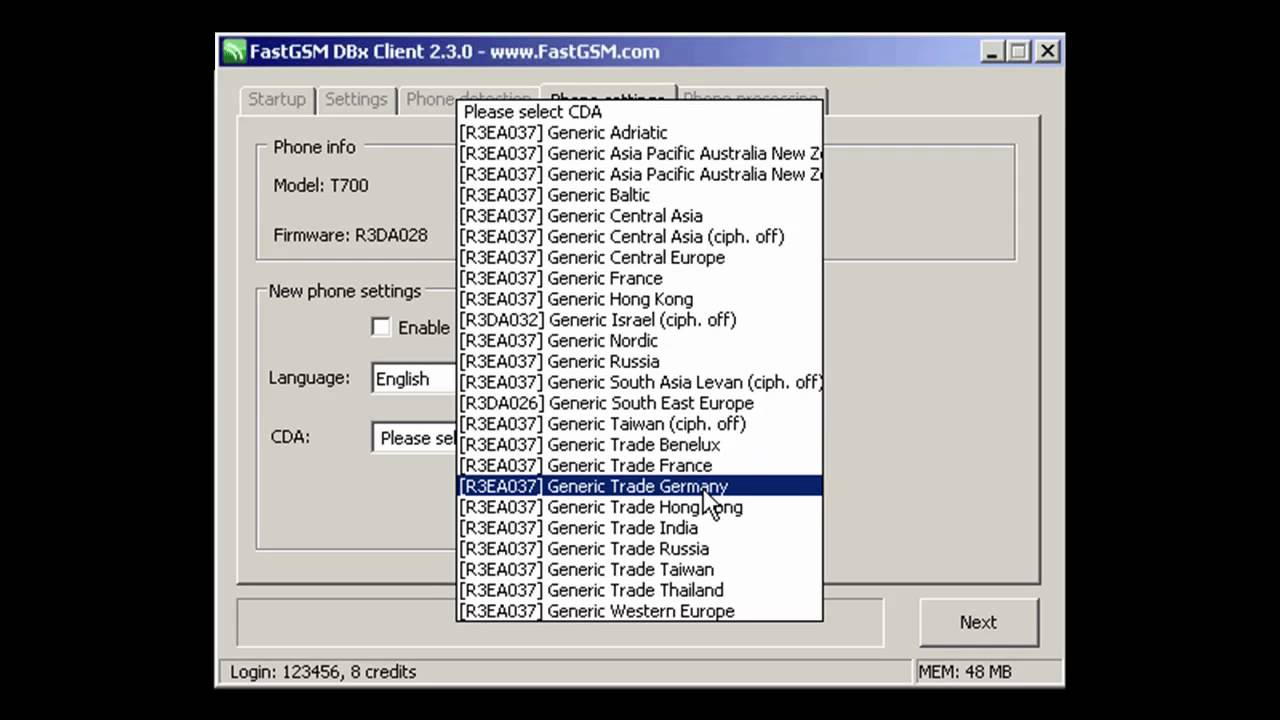Click the Next button
This screenshot has height=720, width=1280.
[x=978, y=622]
